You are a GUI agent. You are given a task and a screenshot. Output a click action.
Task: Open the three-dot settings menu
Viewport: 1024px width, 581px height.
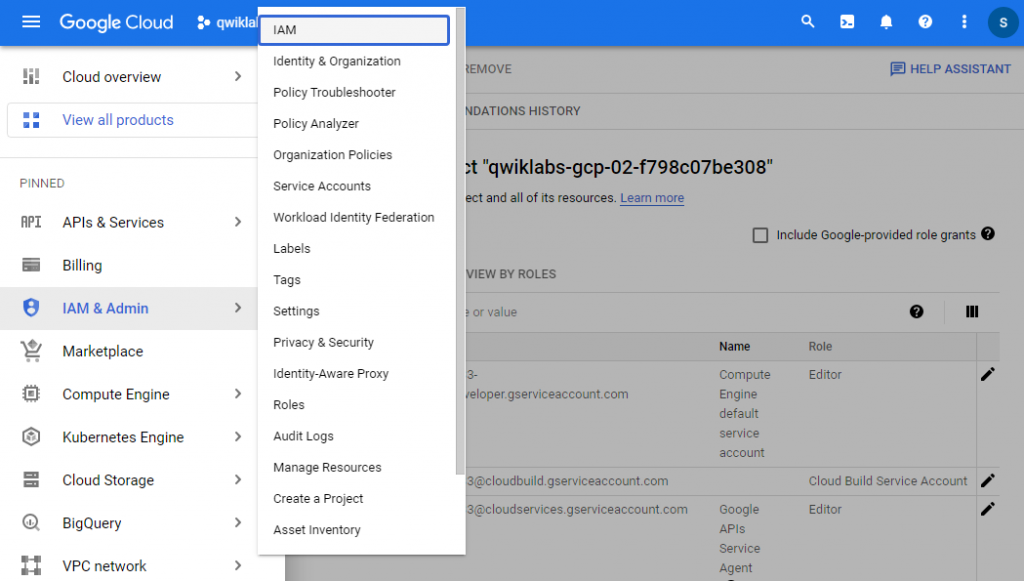(964, 22)
